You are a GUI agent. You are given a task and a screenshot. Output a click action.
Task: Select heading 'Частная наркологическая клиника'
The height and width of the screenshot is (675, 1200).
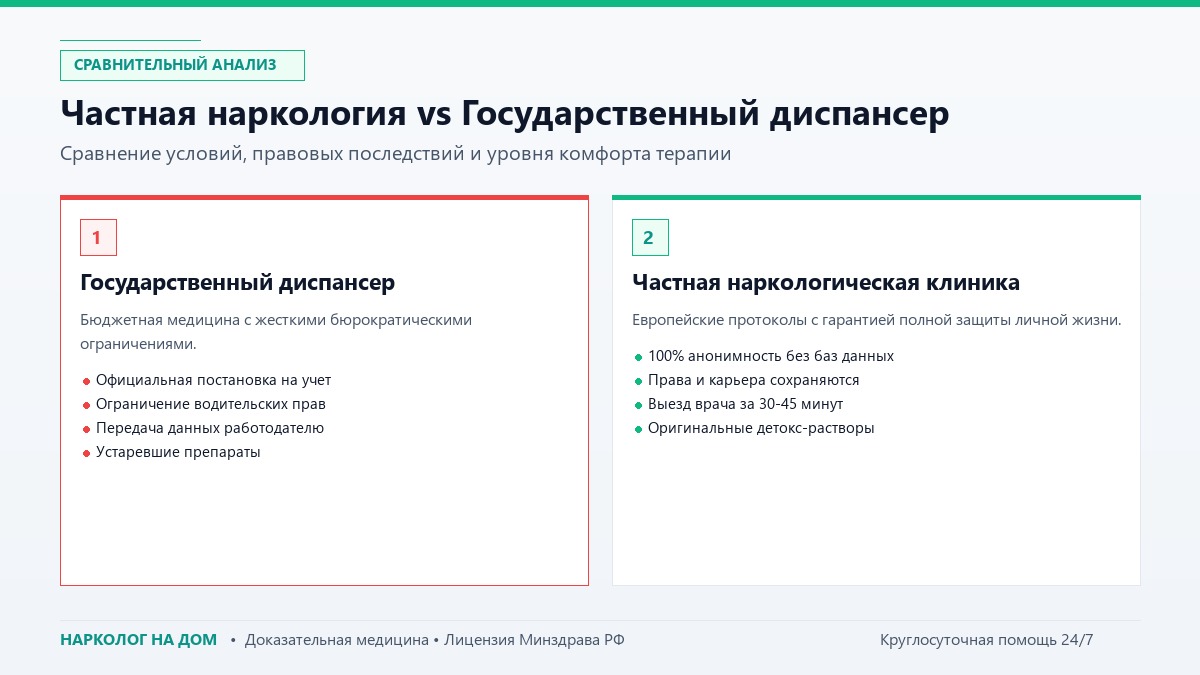tap(826, 283)
